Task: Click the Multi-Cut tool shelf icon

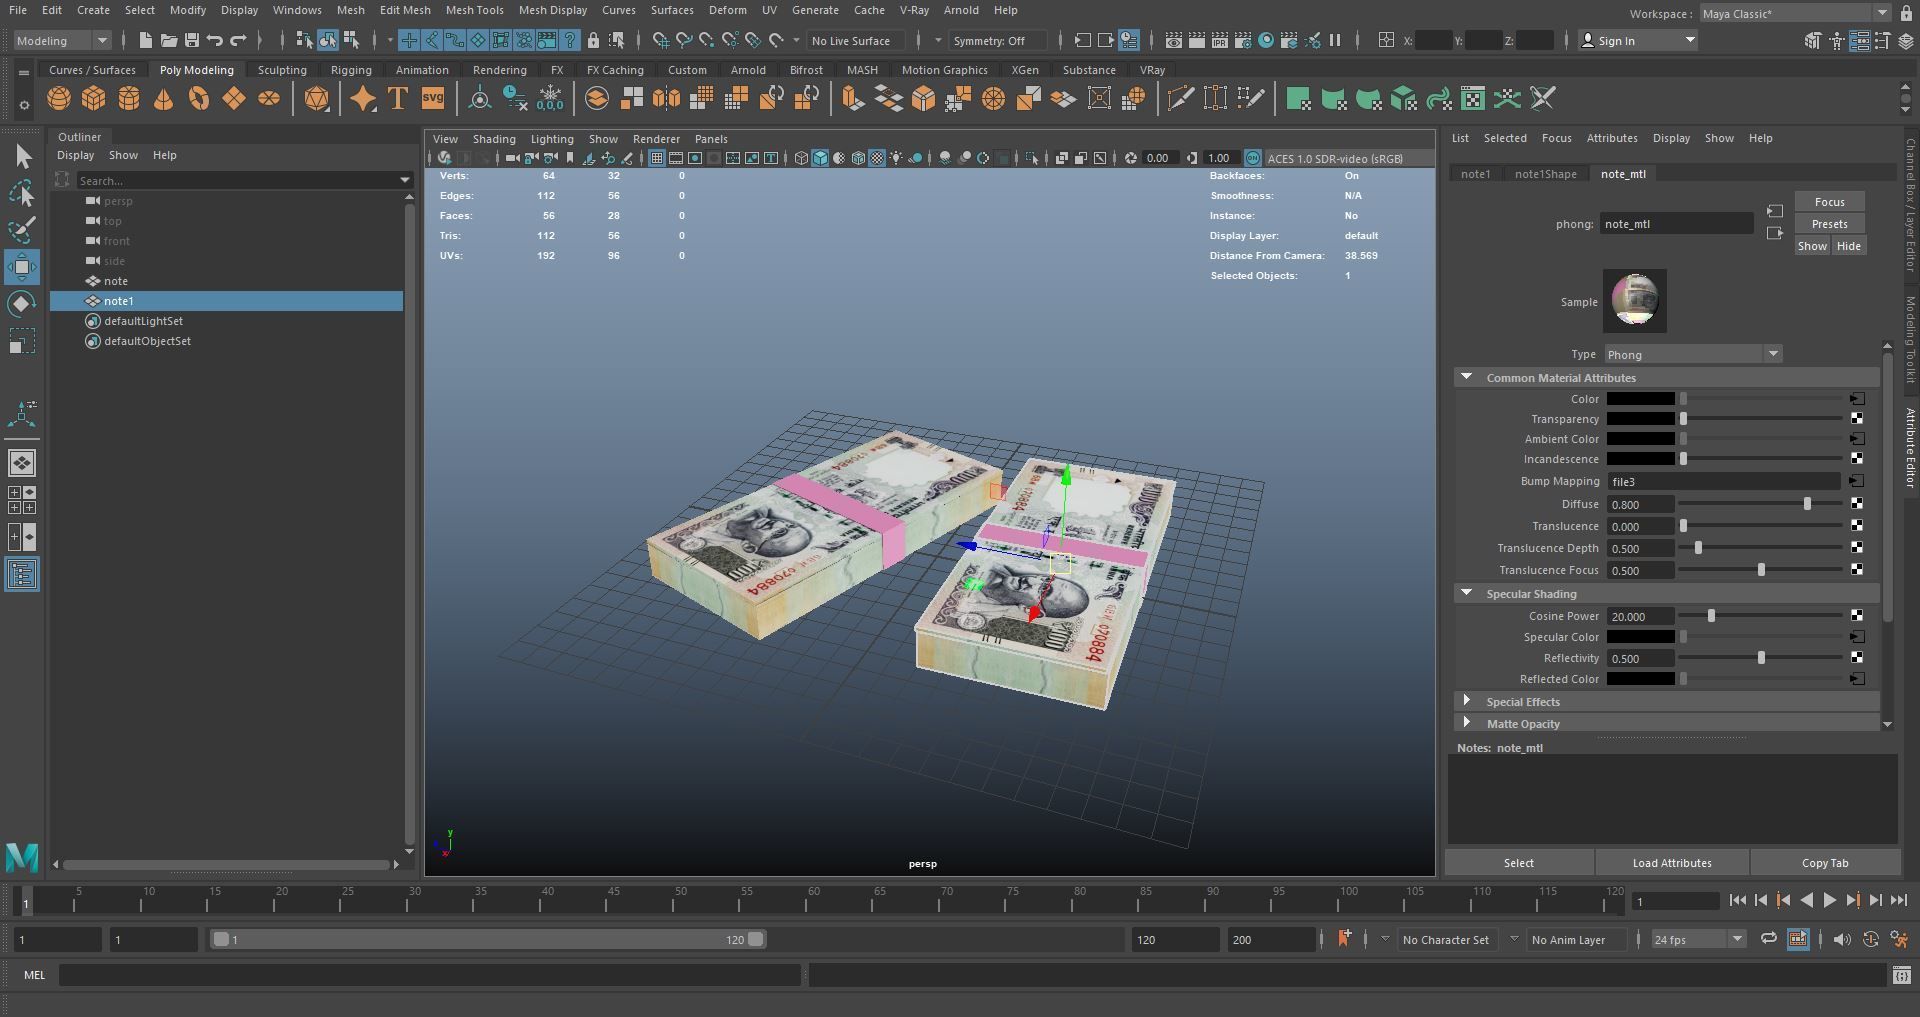Action: pyautogui.click(x=1180, y=99)
